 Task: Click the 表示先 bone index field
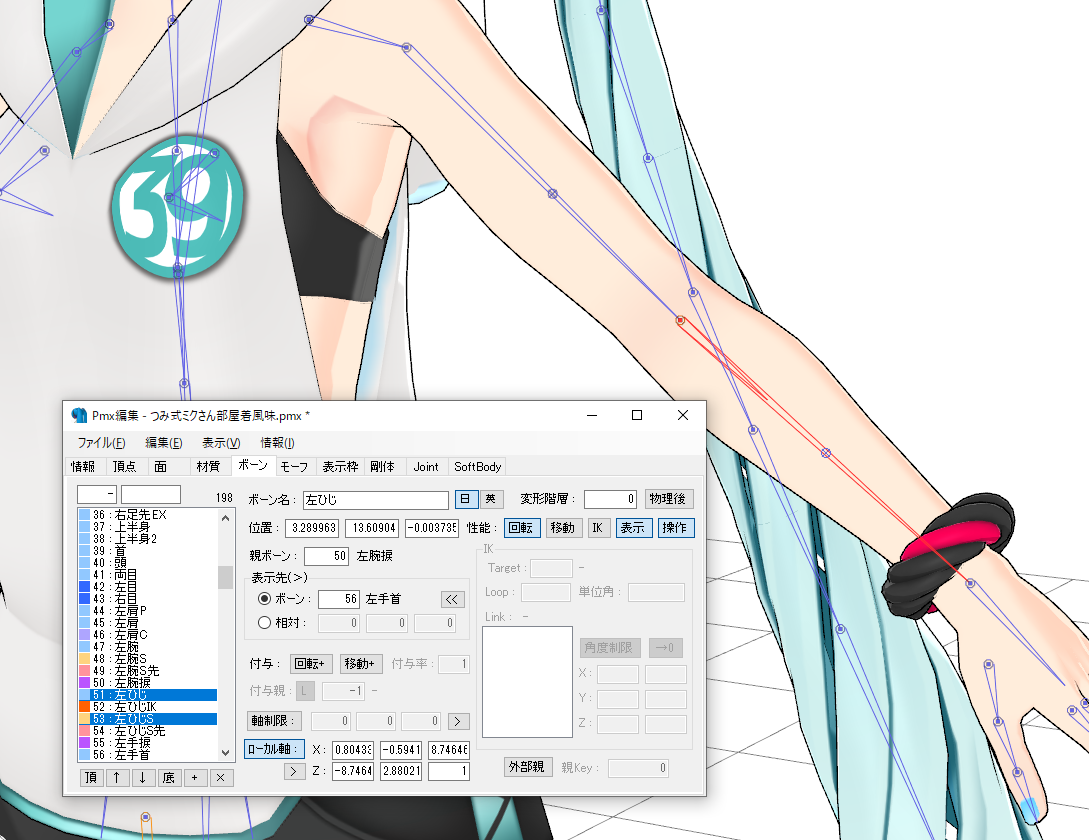coord(339,599)
